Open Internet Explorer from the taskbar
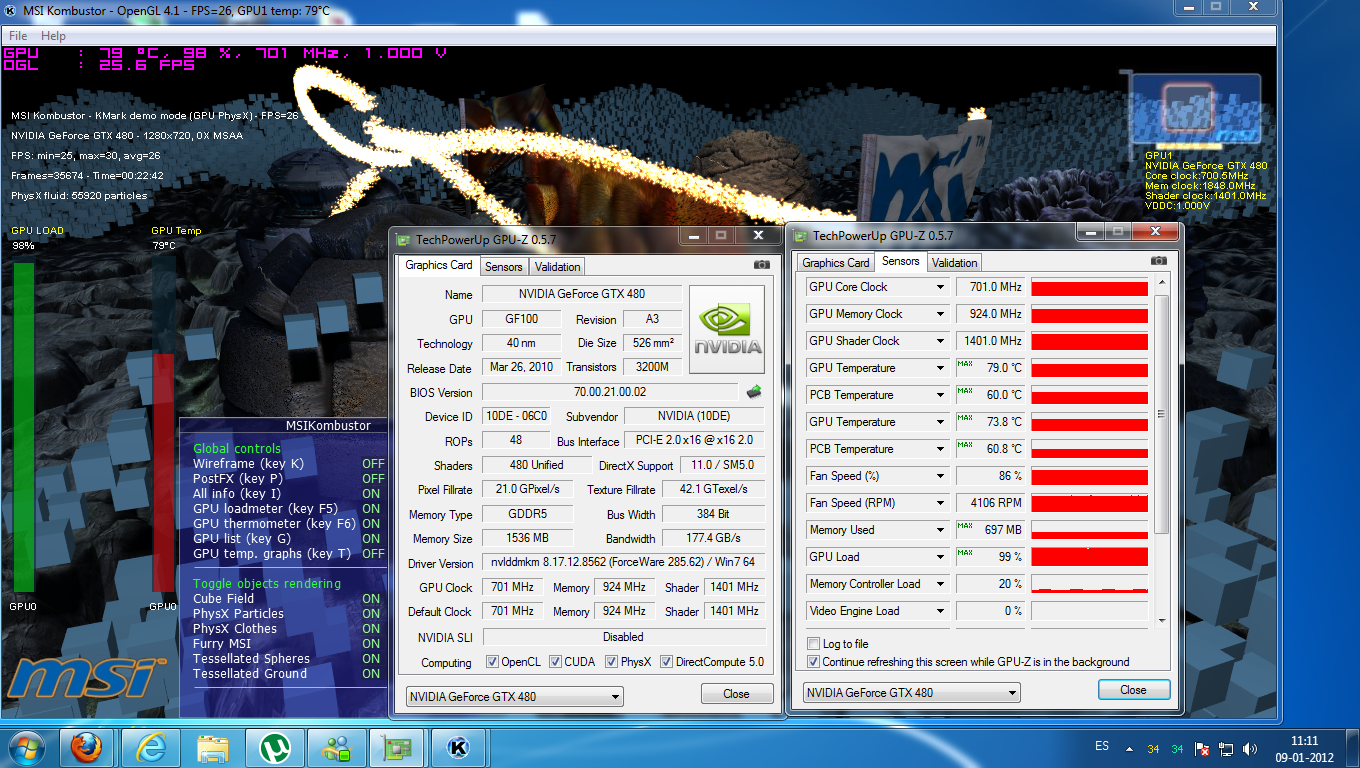Screen dimensions: 1360x768 pos(149,746)
